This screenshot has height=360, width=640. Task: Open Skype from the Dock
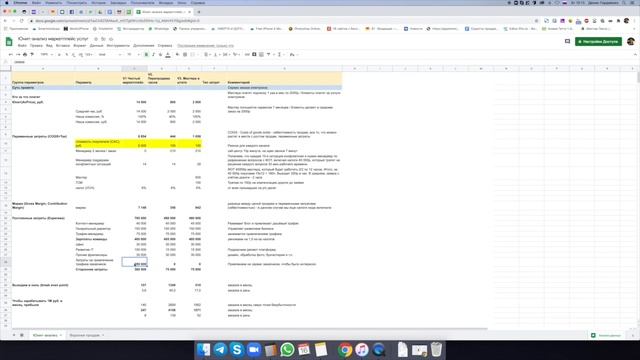(x=237, y=350)
